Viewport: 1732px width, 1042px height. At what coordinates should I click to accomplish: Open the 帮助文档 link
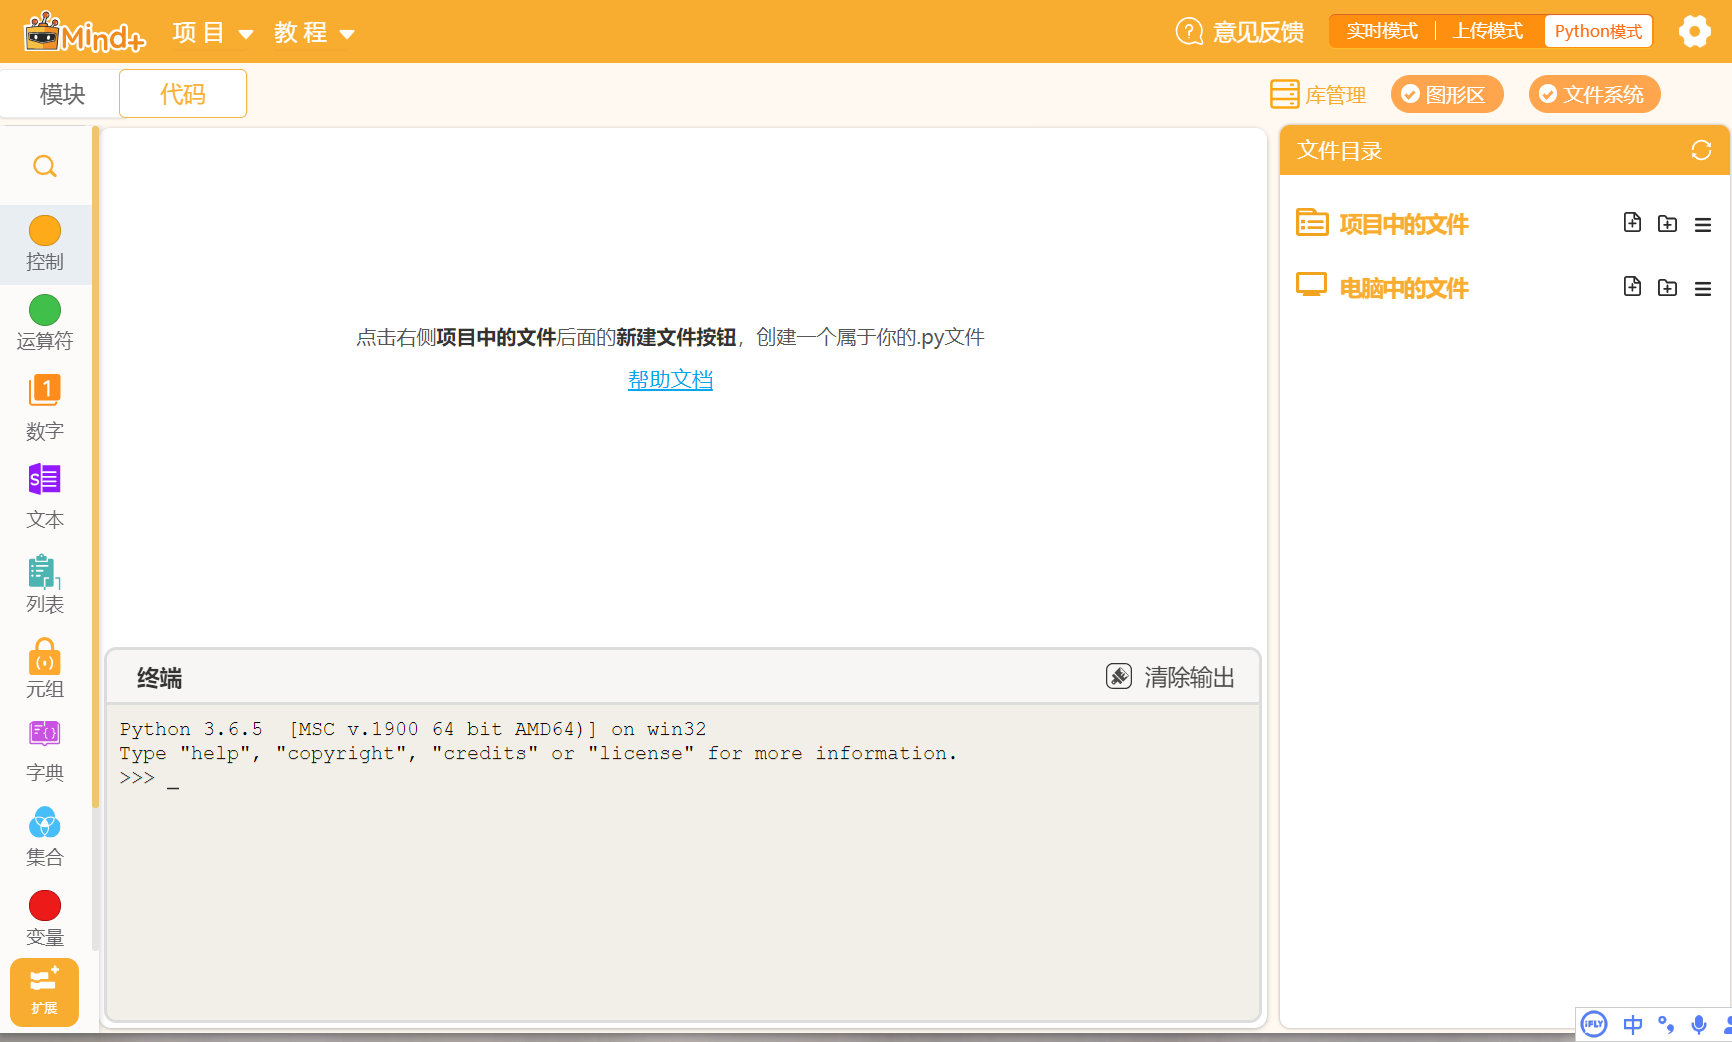(670, 380)
